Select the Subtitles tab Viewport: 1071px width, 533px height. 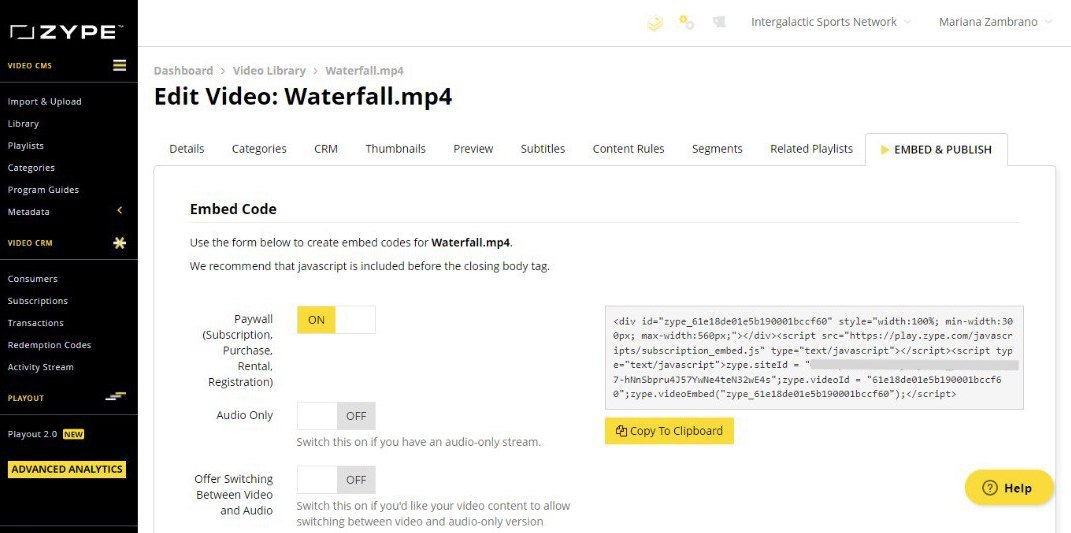pos(542,149)
